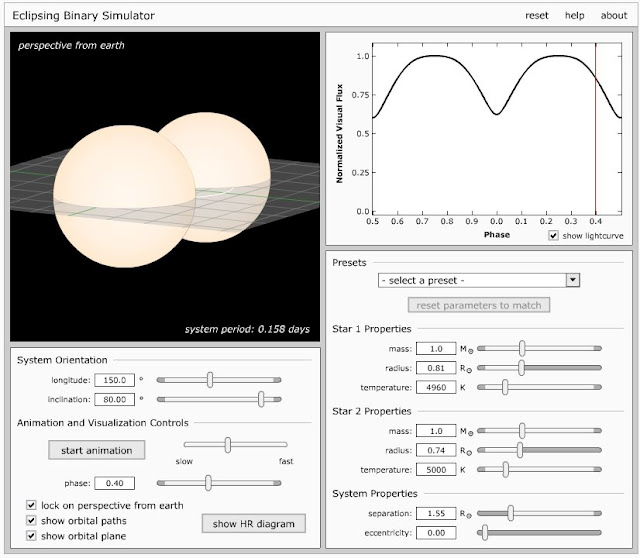Click Star 1 mass input field

436,349
